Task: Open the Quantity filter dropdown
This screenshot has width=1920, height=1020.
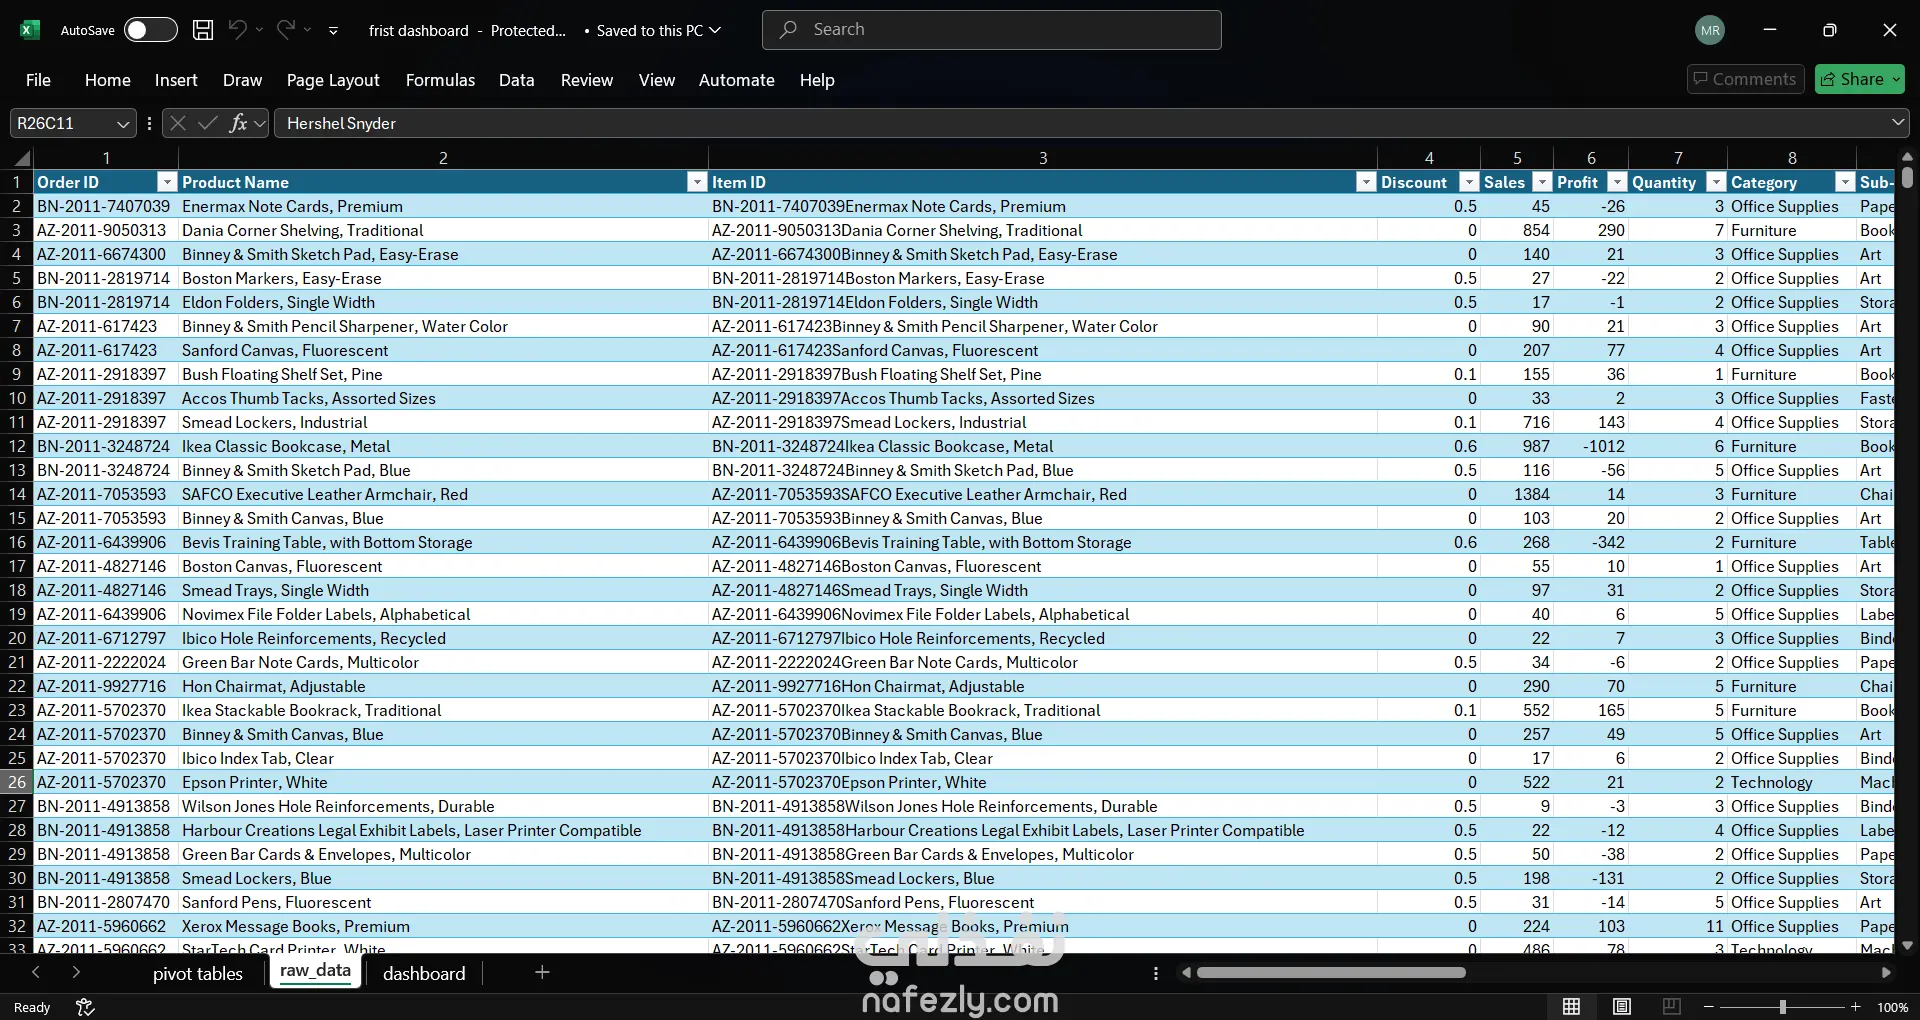Action: 1716,182
